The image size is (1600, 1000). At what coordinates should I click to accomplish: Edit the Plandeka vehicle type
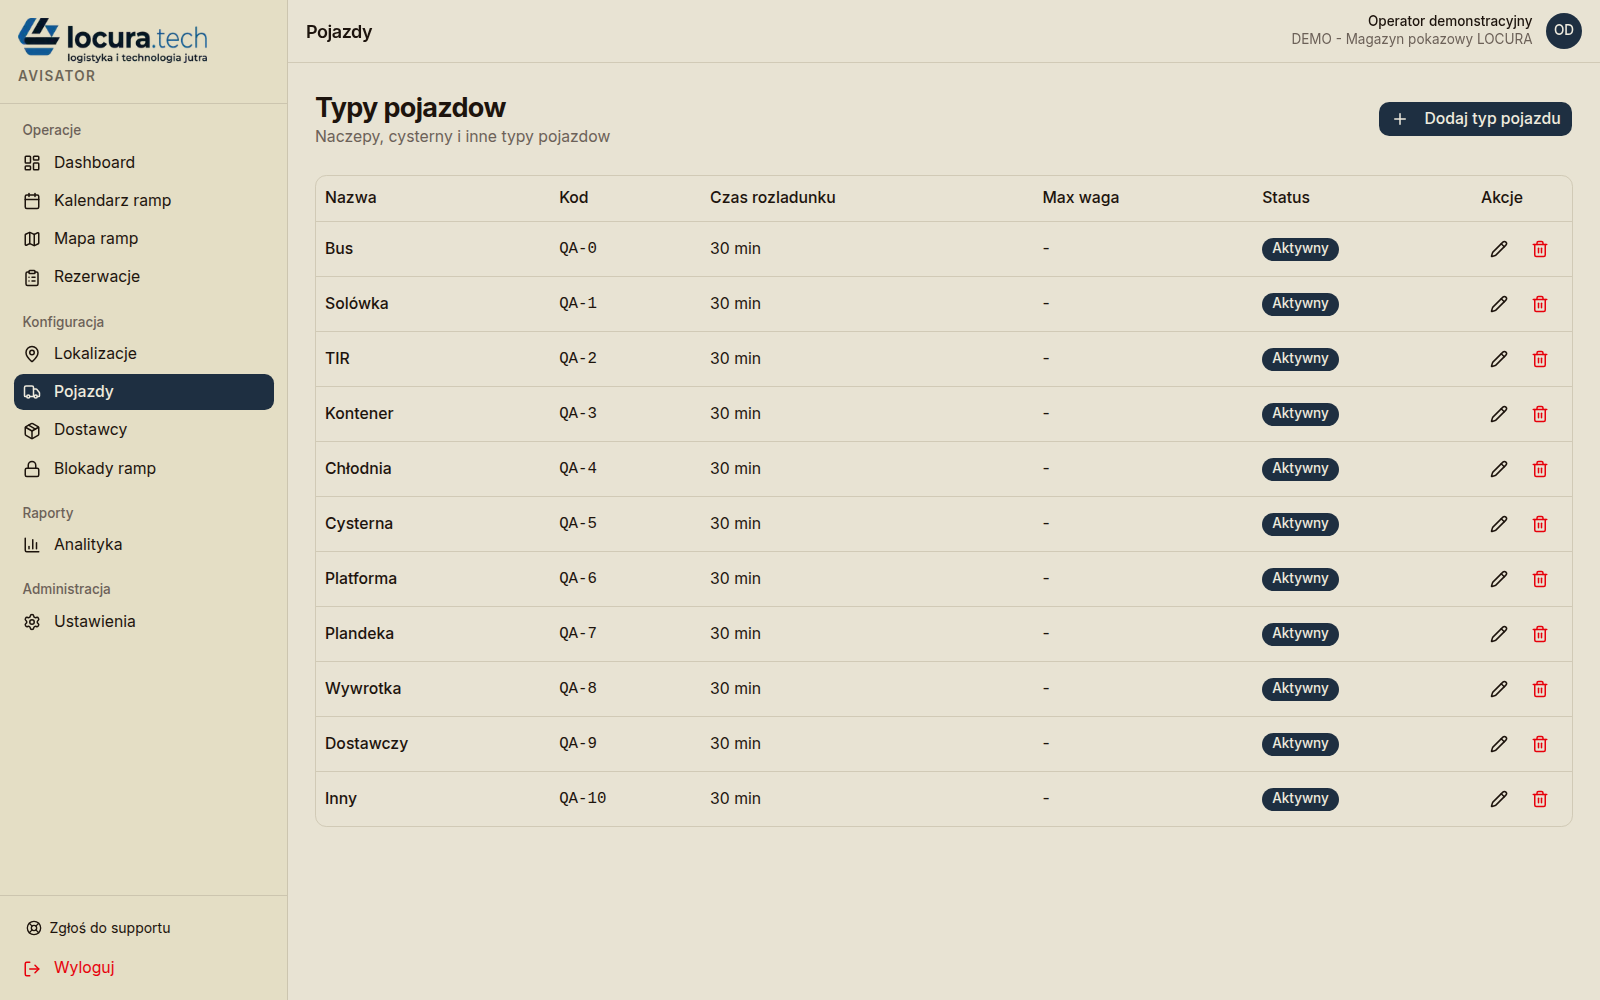[1498, 634]
